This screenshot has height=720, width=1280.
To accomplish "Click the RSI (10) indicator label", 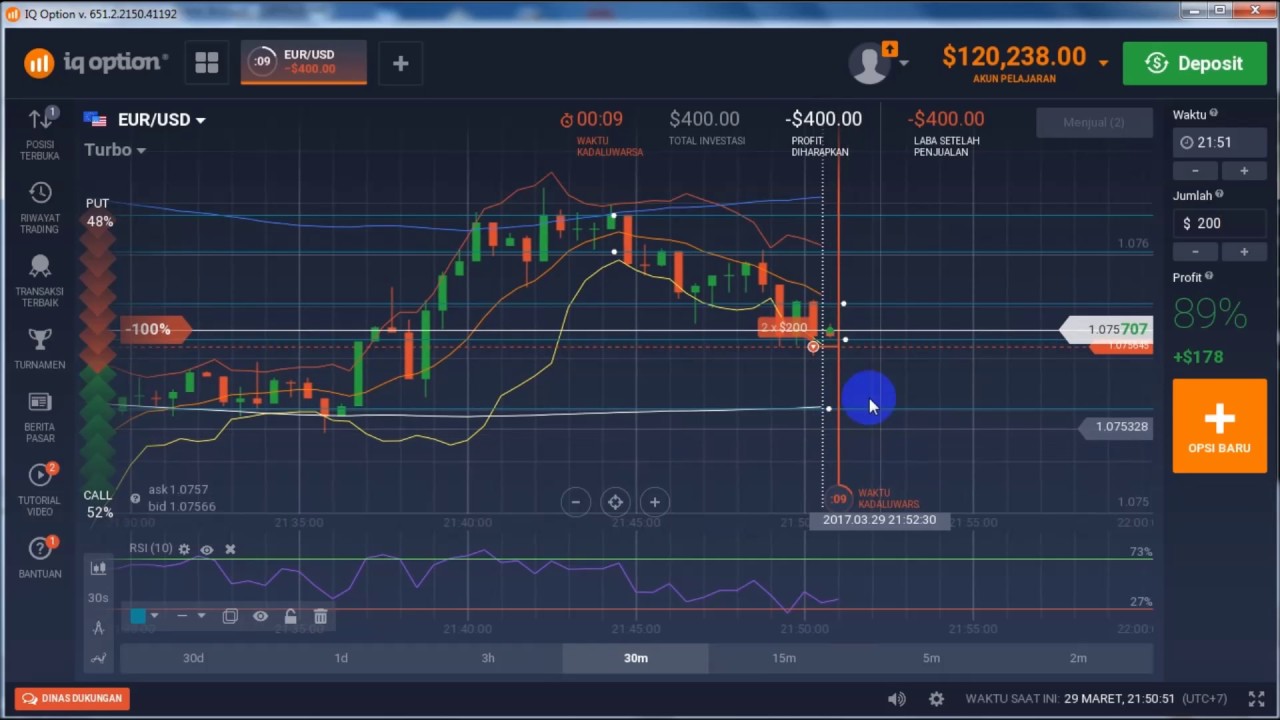I will [150, 548].
